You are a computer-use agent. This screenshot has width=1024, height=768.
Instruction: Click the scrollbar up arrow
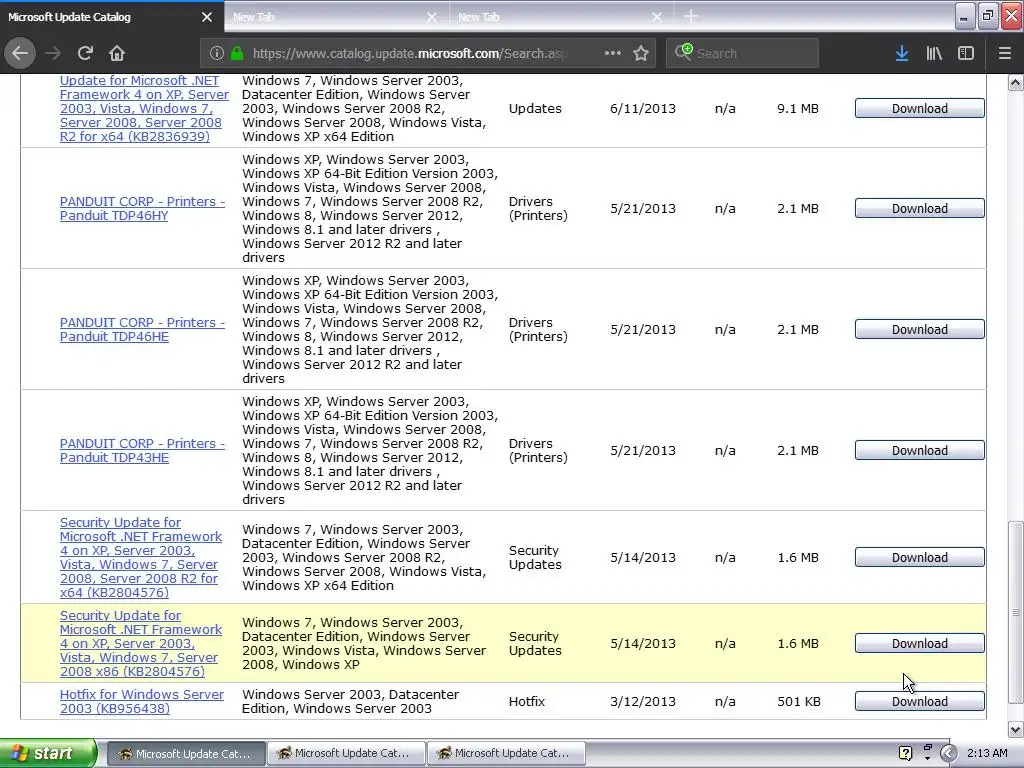1016,82
